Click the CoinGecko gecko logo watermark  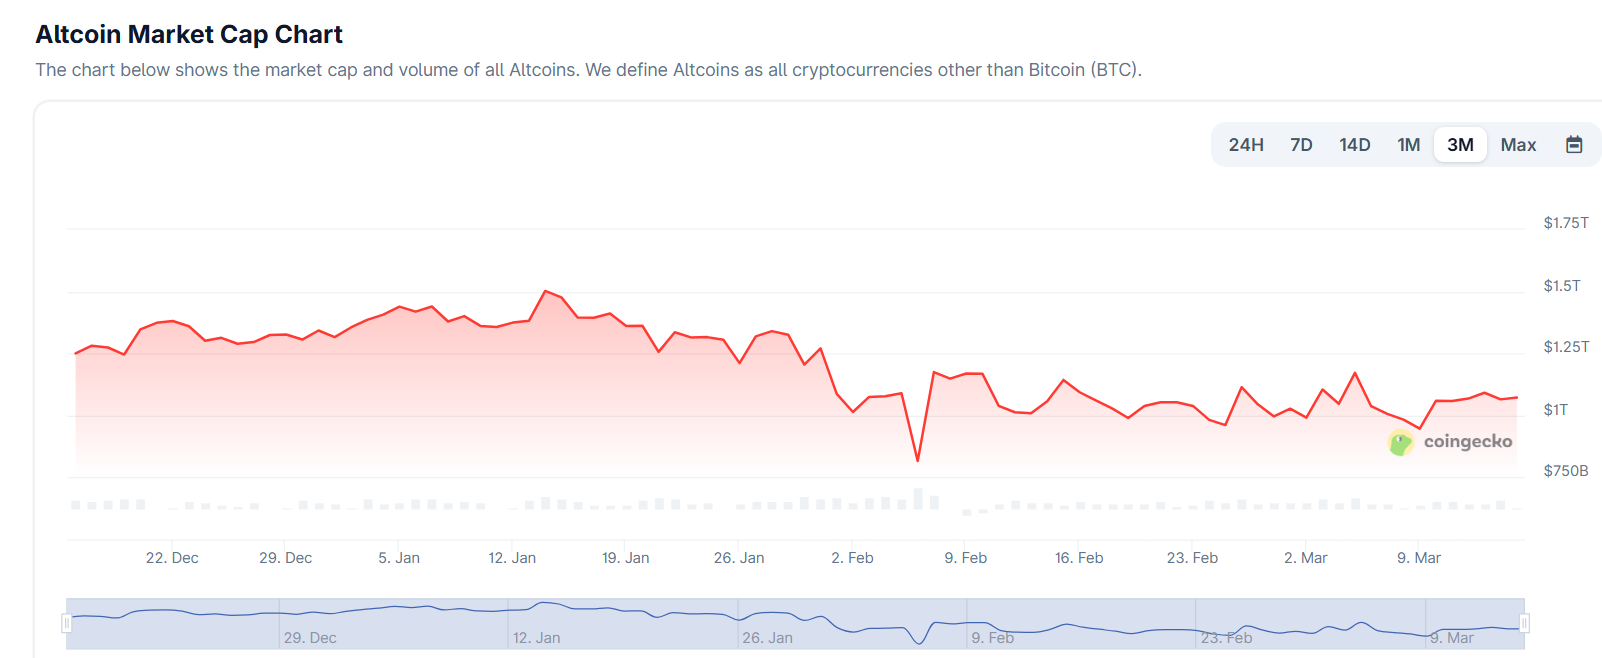1401,442
